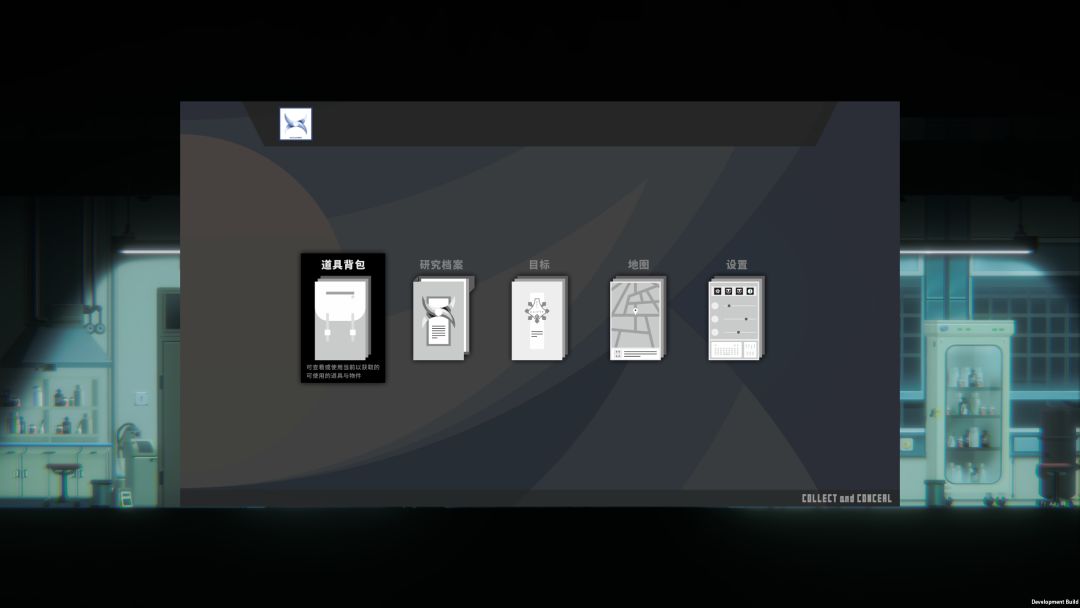Open the backpack inventory card icon
This screenshot has height=608, width=1080.
click(x=341, y=319)
